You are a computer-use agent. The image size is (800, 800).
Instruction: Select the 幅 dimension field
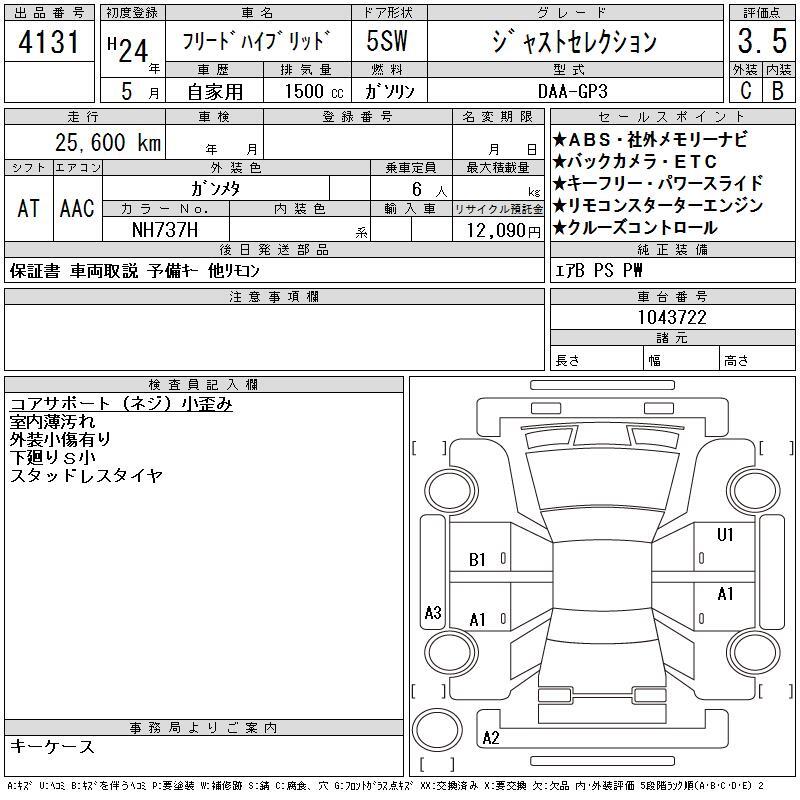pos(681,360)
